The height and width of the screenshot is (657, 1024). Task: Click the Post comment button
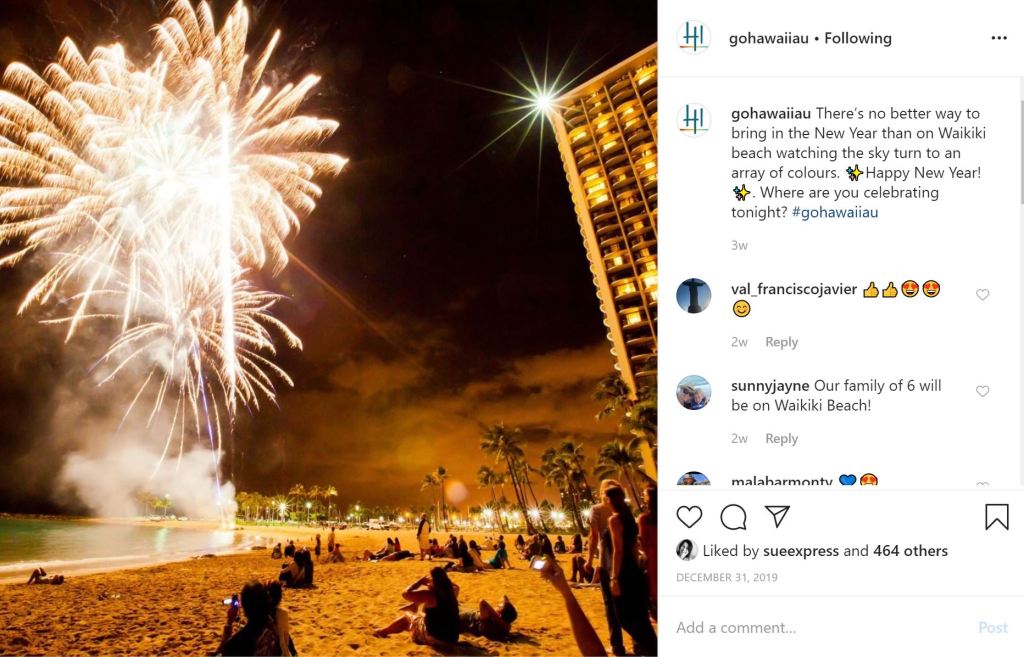pyautogui.click(x=993, y=628)
